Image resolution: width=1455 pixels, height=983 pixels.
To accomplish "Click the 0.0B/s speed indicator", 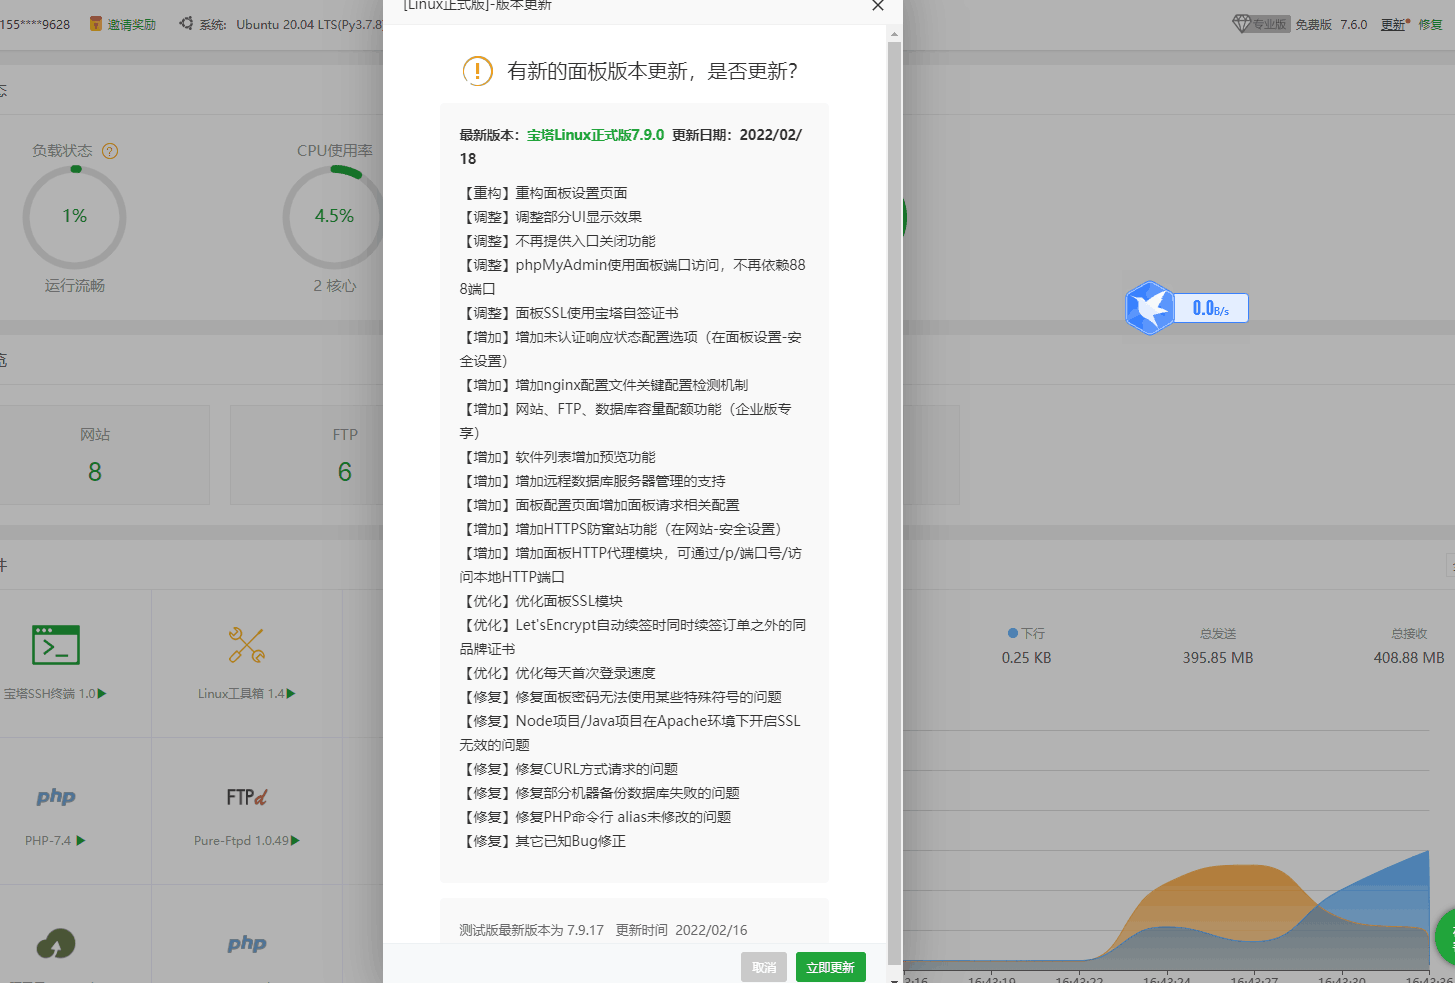I will coord(1211,308).
